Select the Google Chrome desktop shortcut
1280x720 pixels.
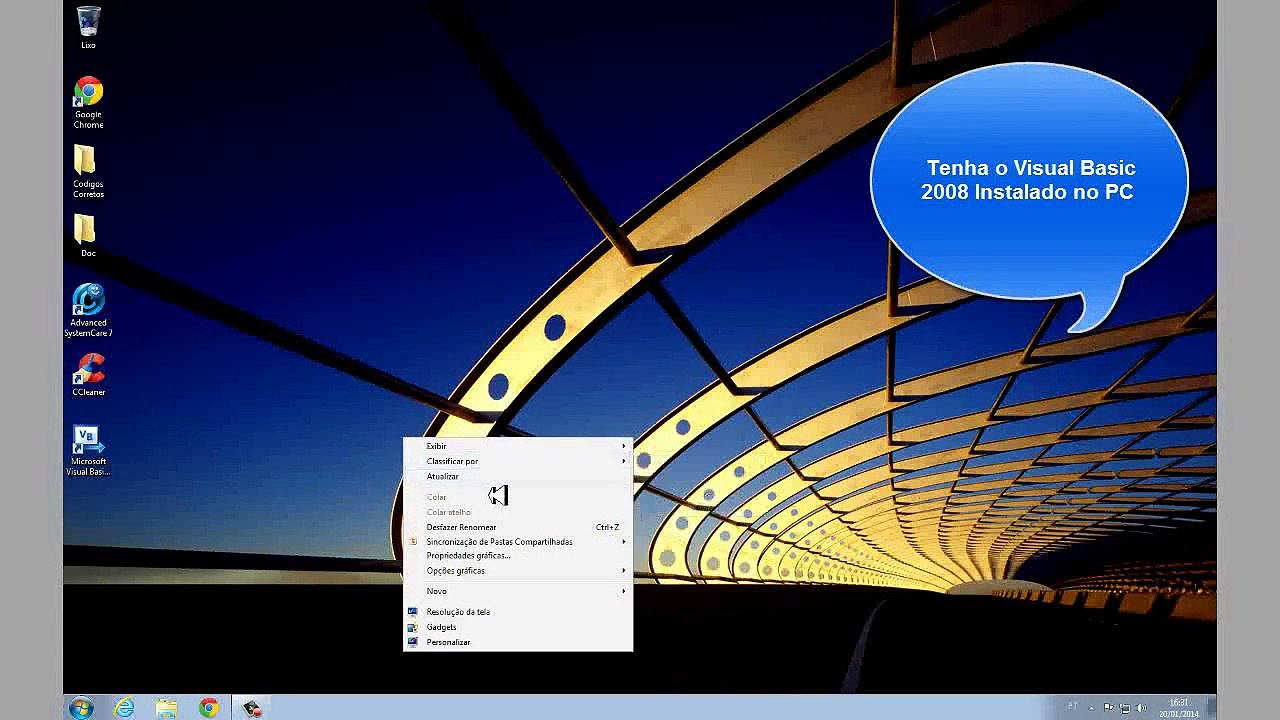click(88, 103)
